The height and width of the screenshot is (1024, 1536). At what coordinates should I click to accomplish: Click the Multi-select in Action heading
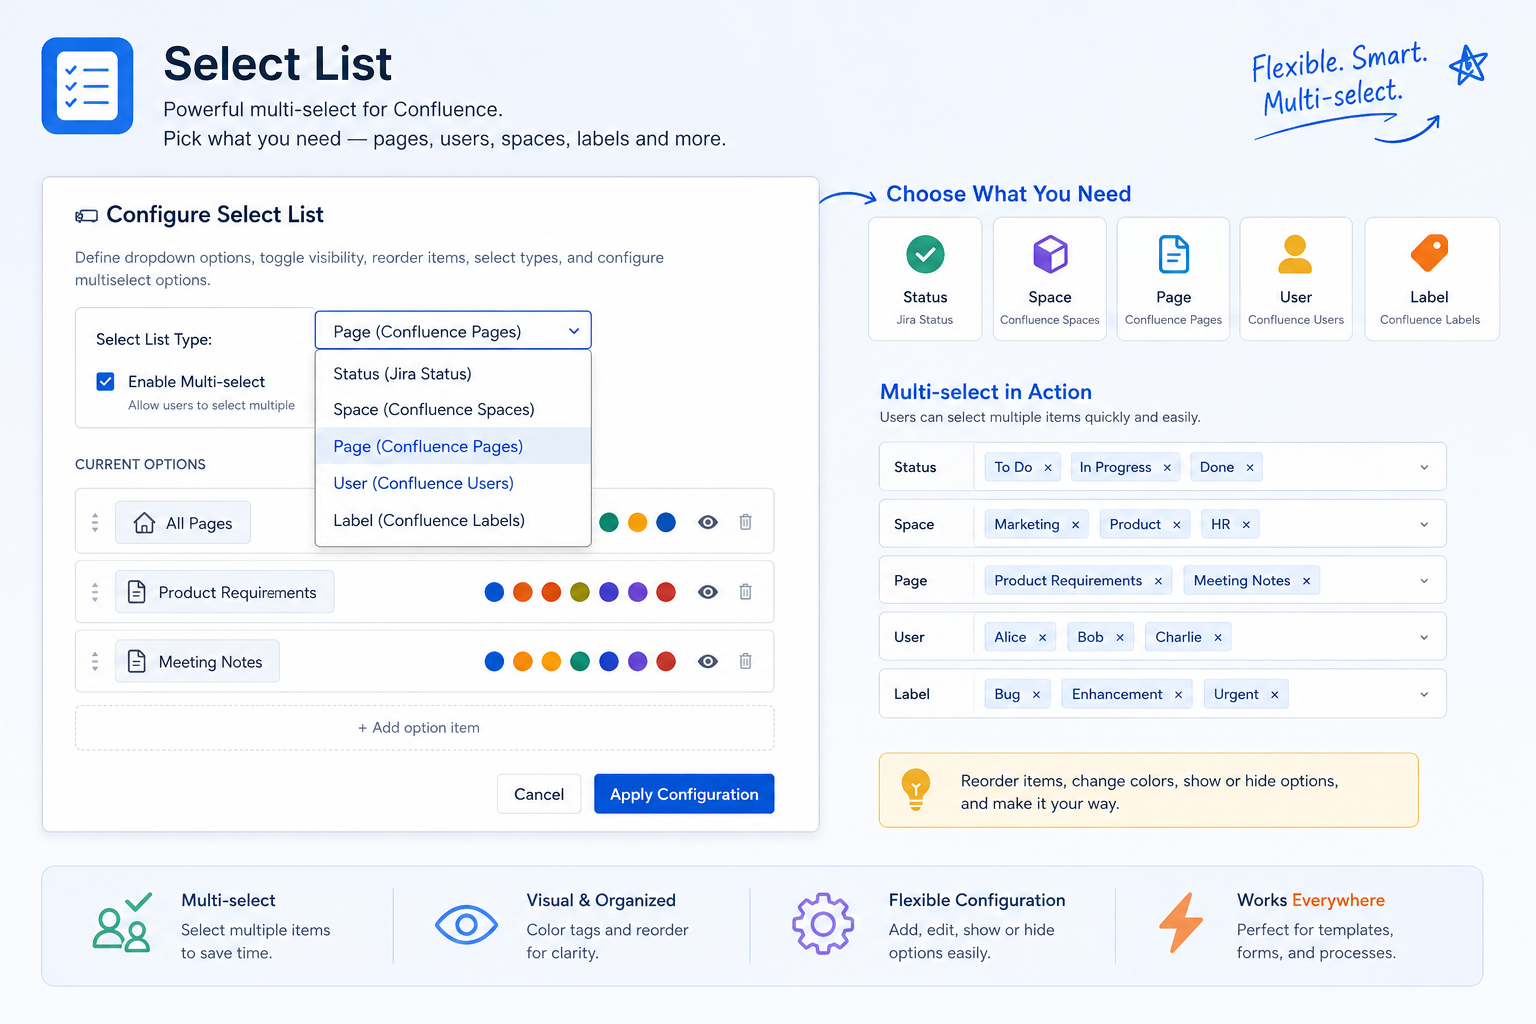[985, 392]
